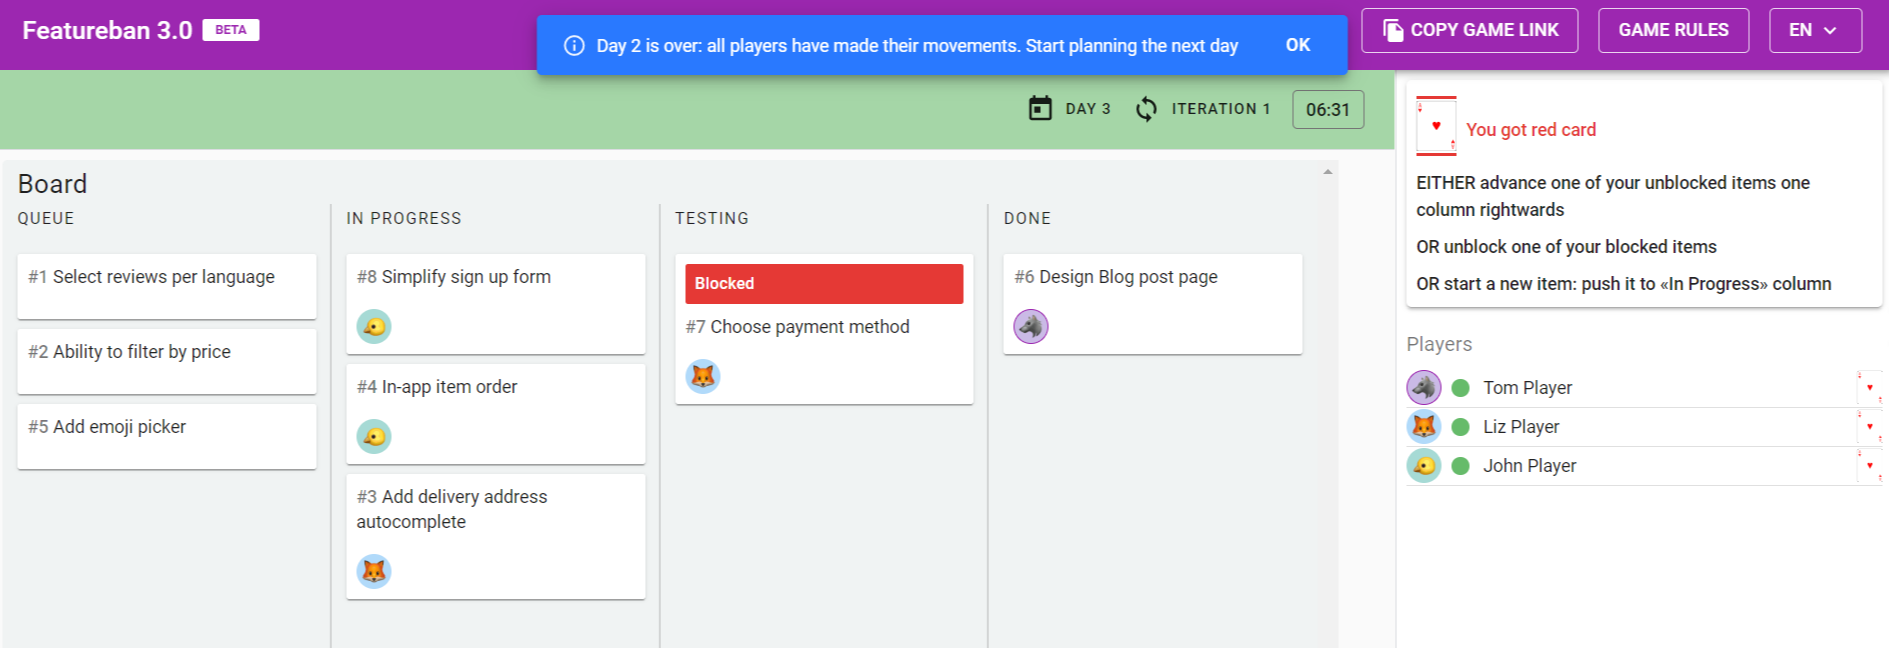Open the Game Rules button
The height and width of the screenshot is (648, 1889).
1673,30
